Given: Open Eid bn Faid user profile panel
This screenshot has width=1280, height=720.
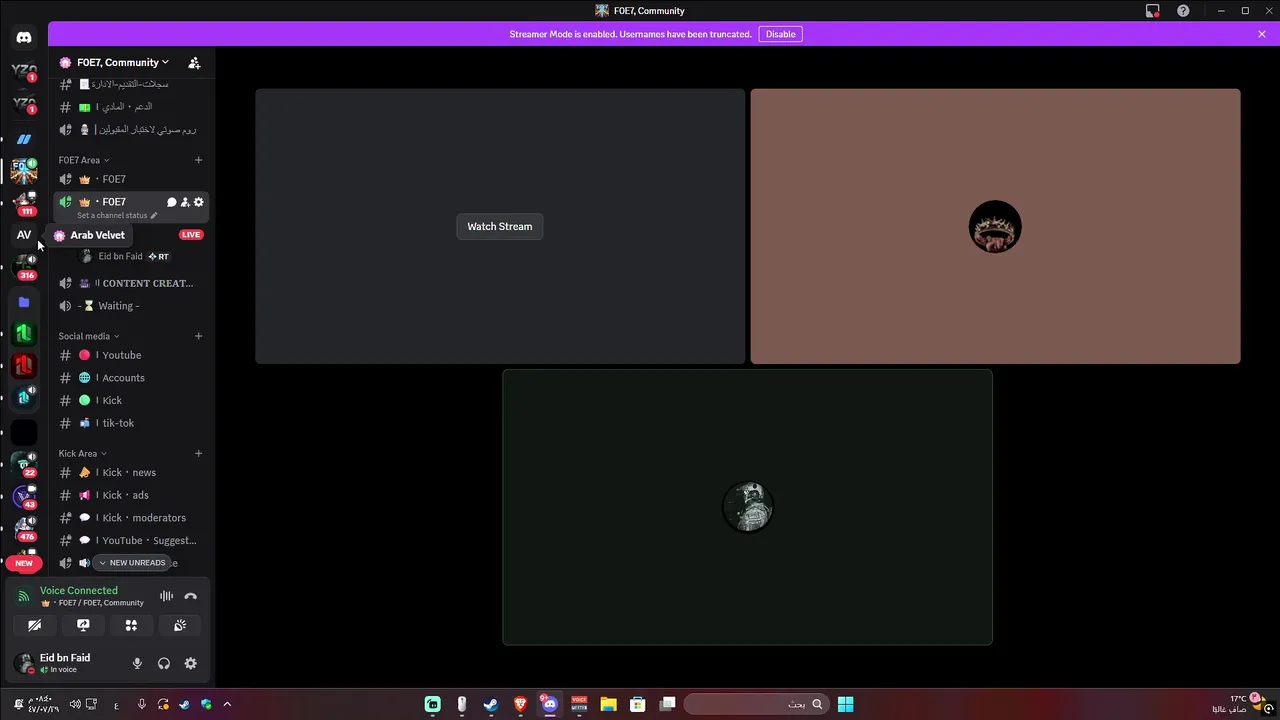Looking at the screenshot, I should [65, 663].
